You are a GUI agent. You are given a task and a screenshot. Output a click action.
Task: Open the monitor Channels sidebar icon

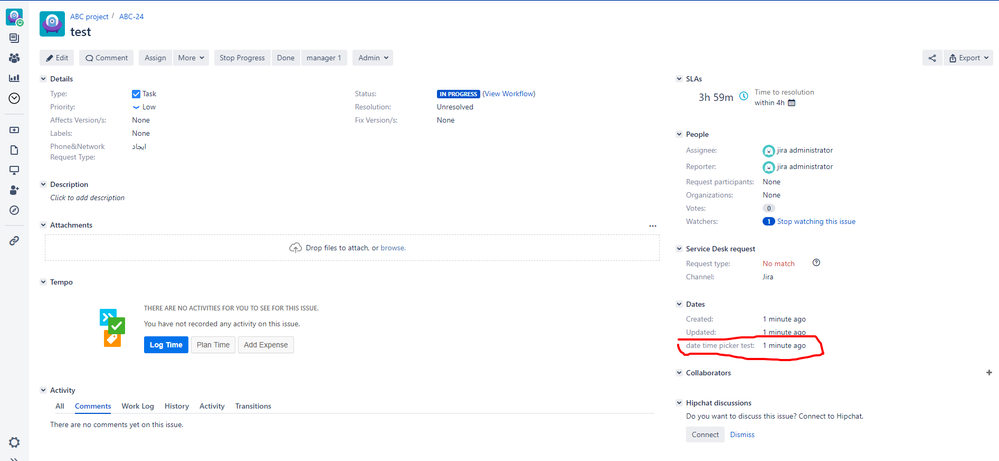point(14,170)
